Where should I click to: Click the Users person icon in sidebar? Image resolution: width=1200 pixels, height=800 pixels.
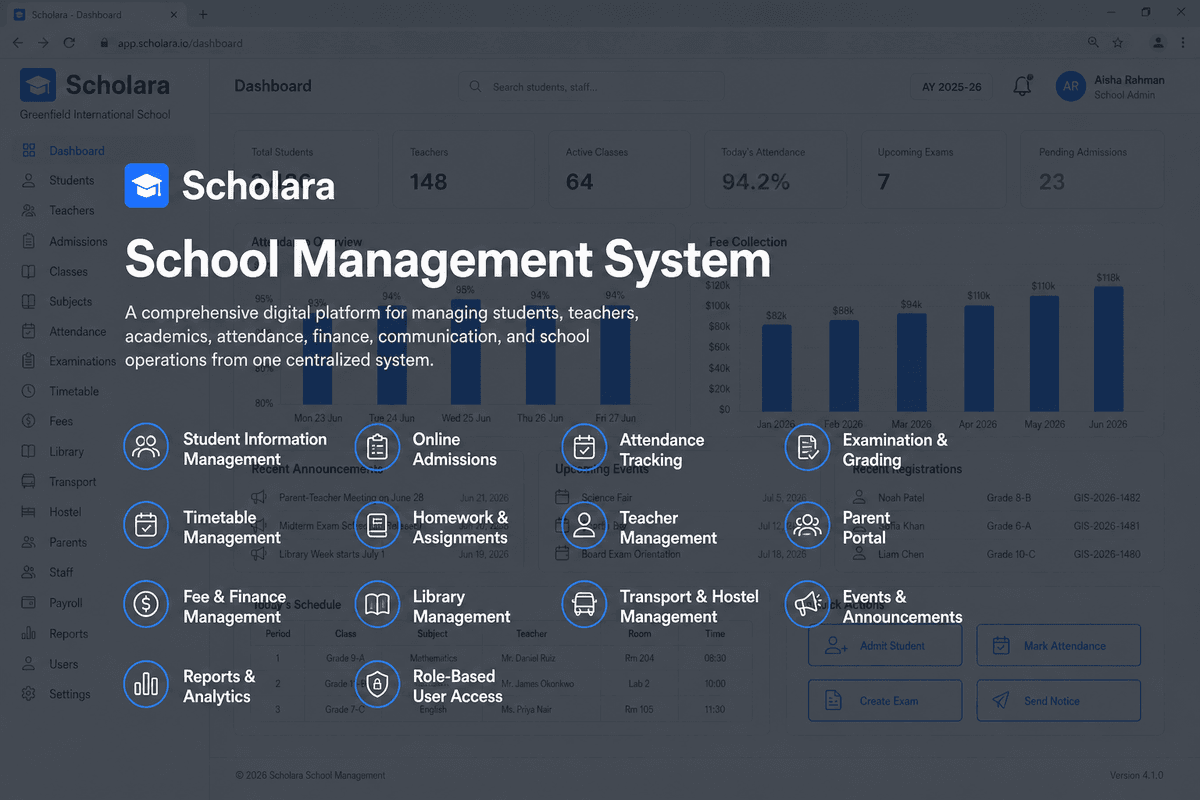pos(29,664)
